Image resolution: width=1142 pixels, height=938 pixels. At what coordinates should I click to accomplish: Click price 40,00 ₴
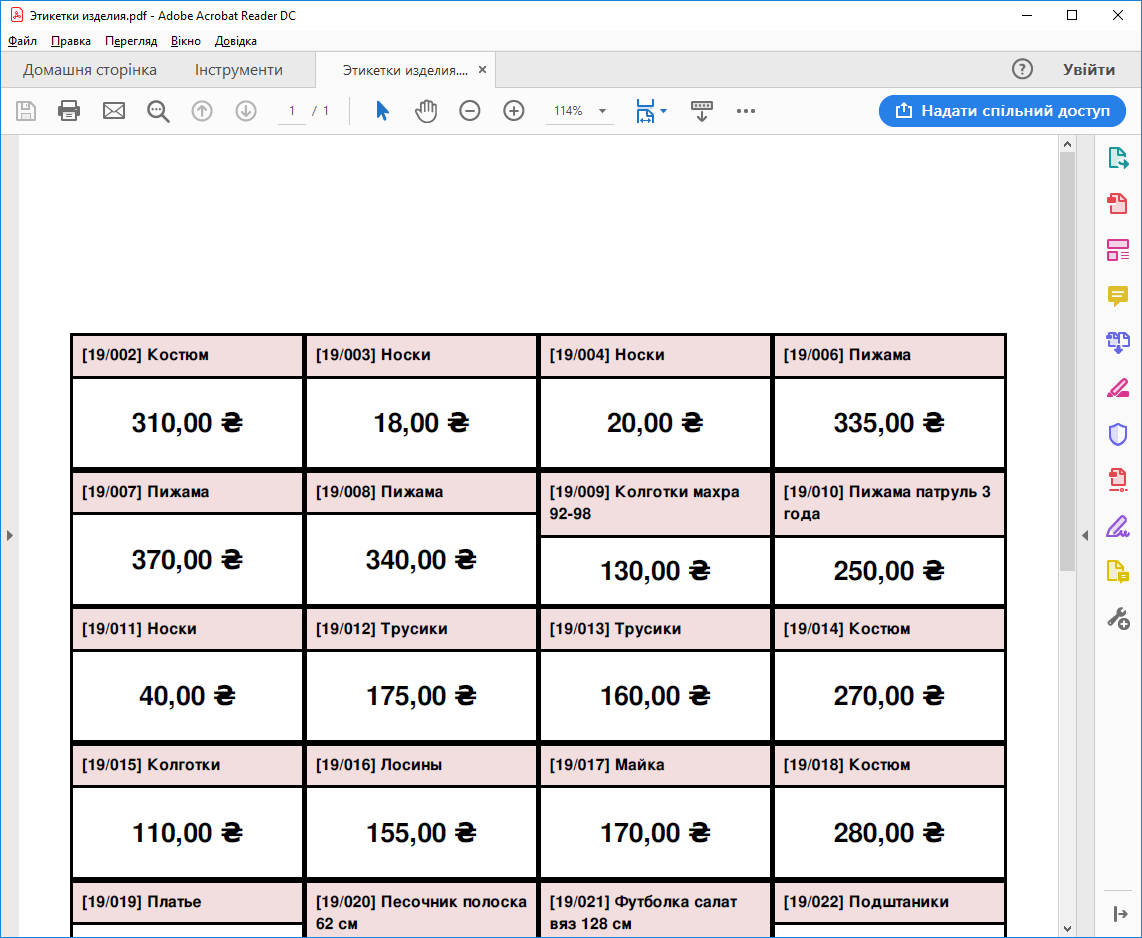click(x=187, y=695)
